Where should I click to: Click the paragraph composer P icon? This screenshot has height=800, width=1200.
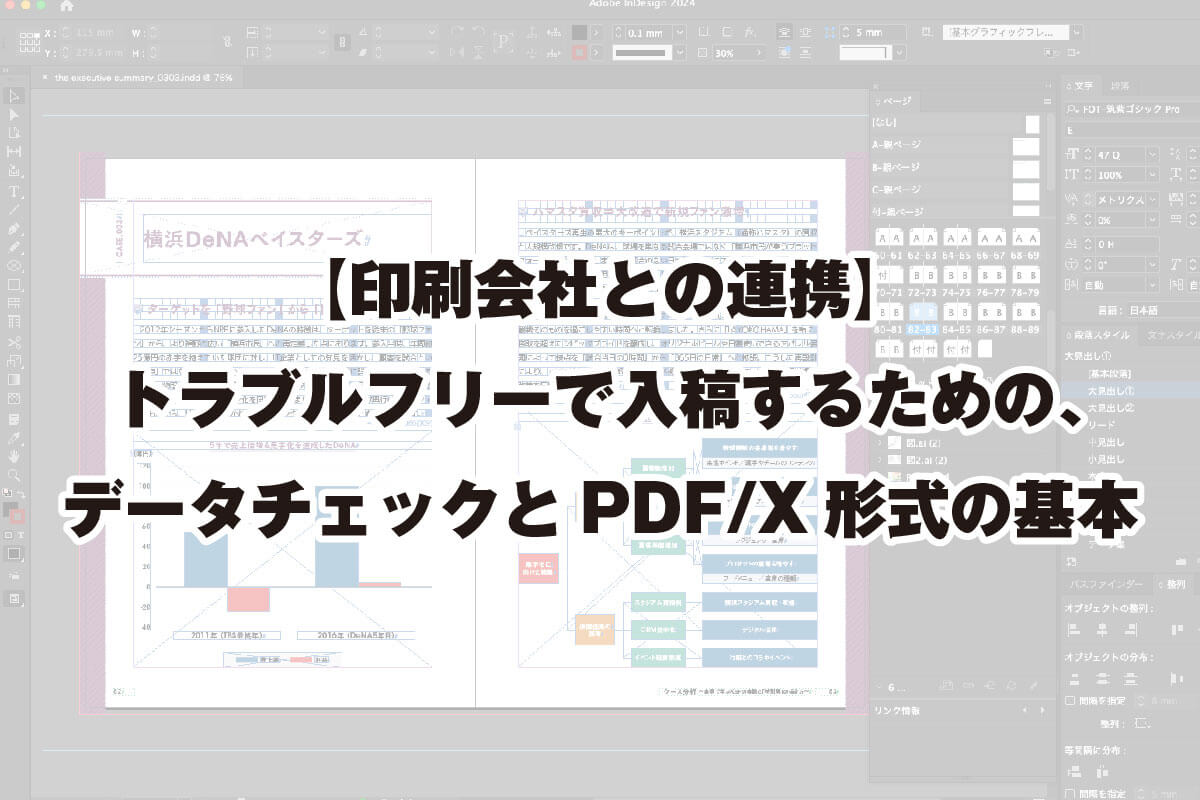coord(503,42)
